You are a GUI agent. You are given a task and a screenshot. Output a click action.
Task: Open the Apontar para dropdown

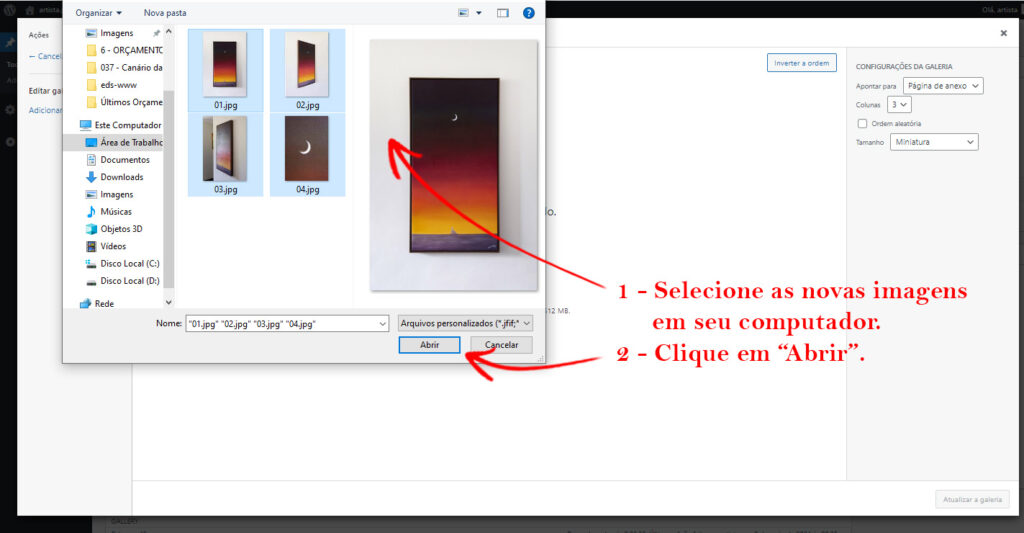pyautogui.click(x=943, y=86)
